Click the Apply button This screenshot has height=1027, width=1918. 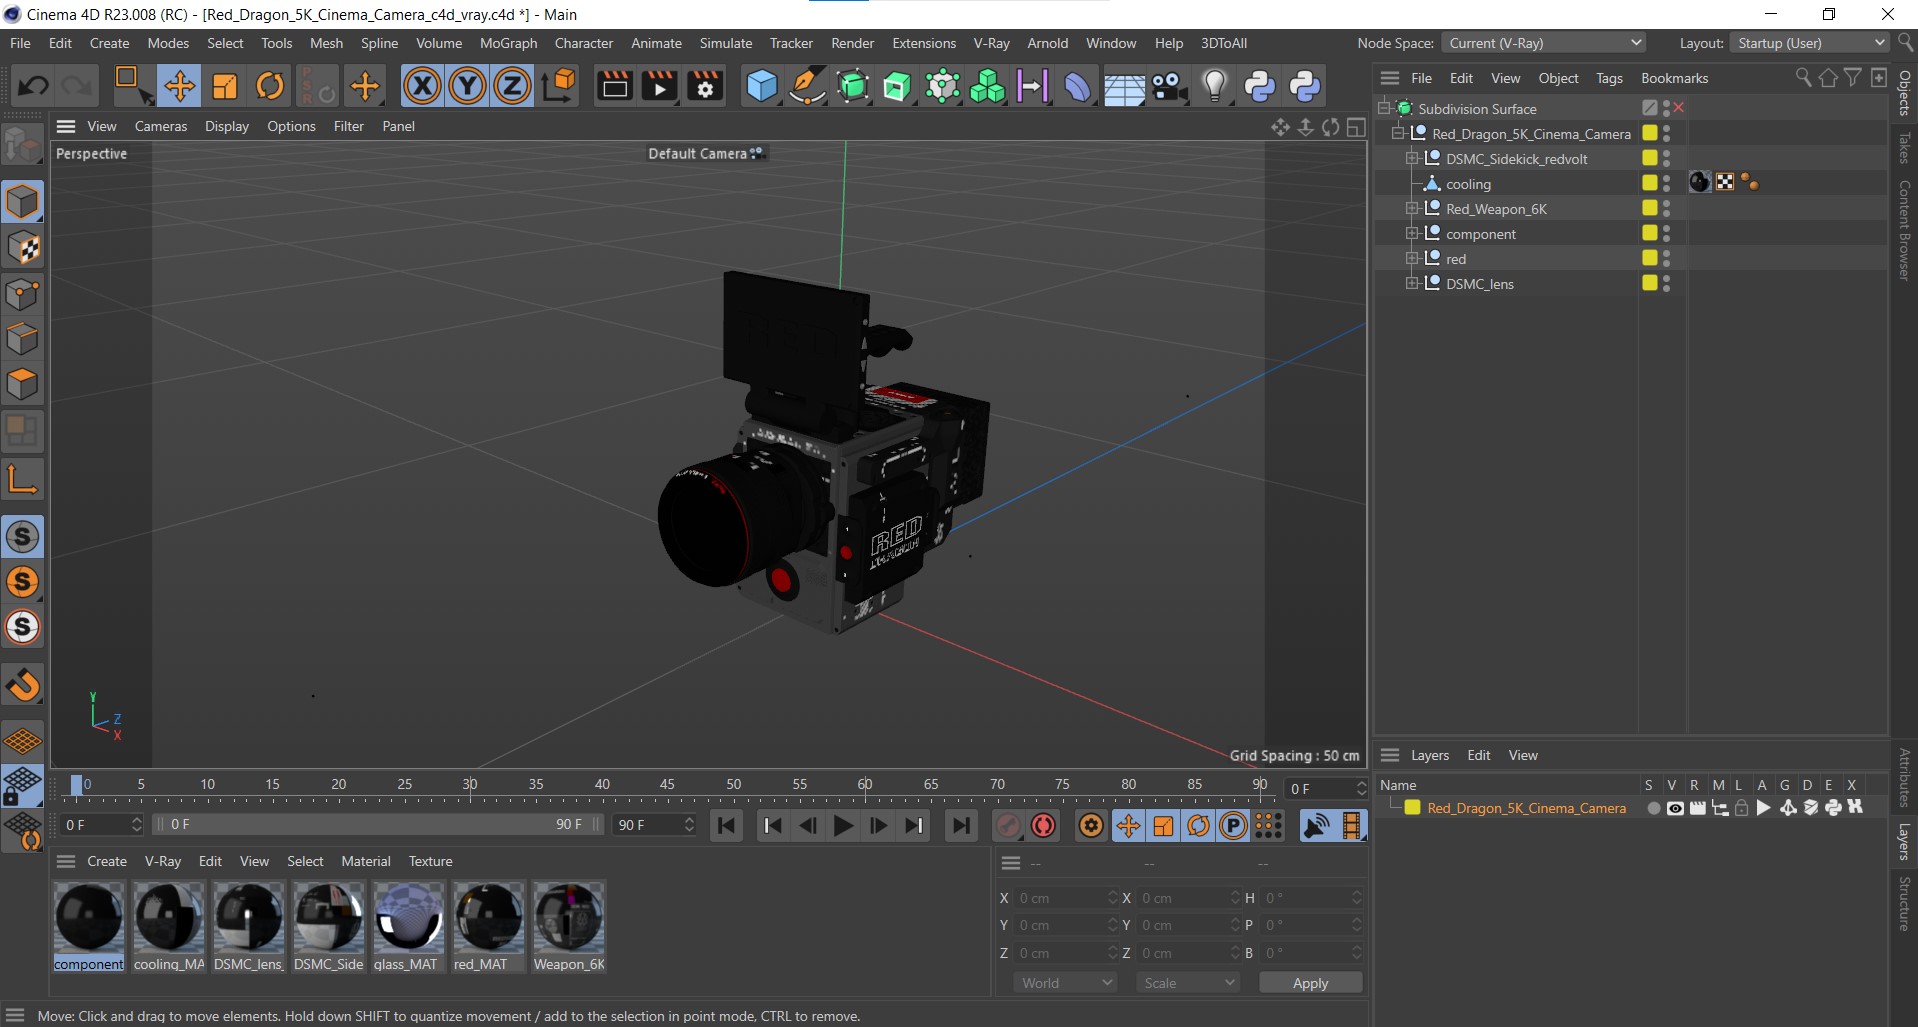(1310, 983)
